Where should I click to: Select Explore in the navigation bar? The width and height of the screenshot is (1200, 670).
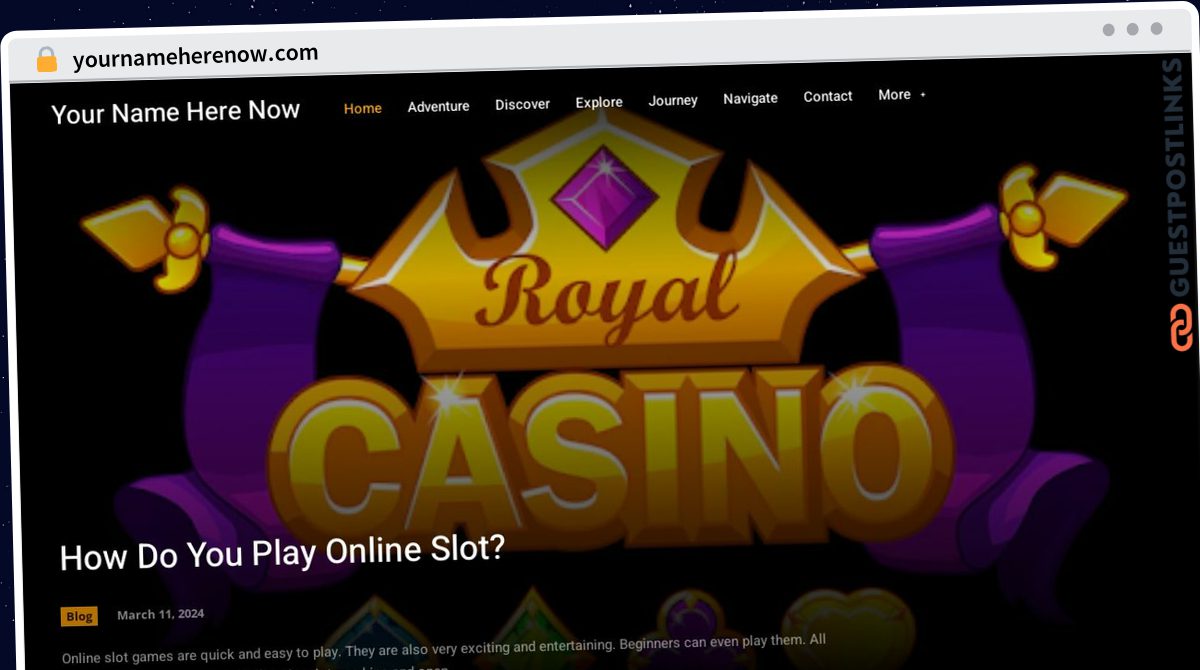point(599,102)
